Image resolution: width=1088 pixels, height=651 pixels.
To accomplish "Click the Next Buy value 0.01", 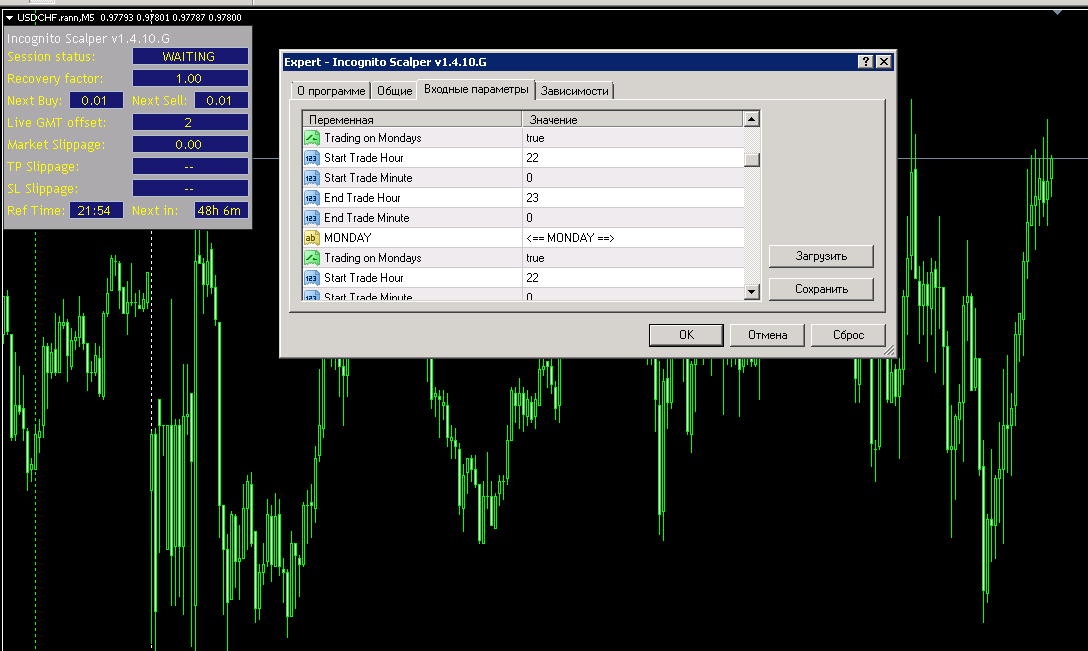I will 96,101.
